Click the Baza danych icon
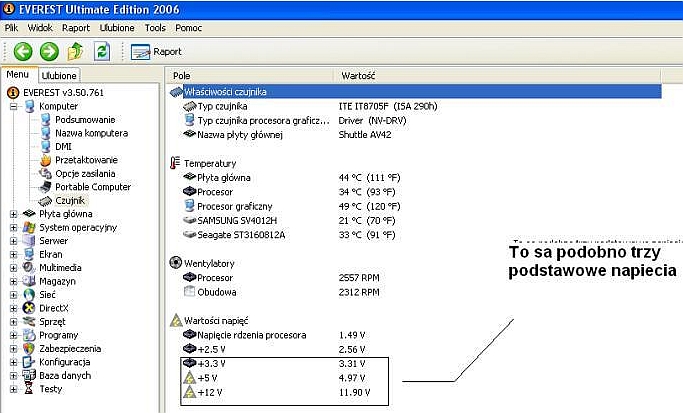The image size is (683, 413). [x=29, y=376]
